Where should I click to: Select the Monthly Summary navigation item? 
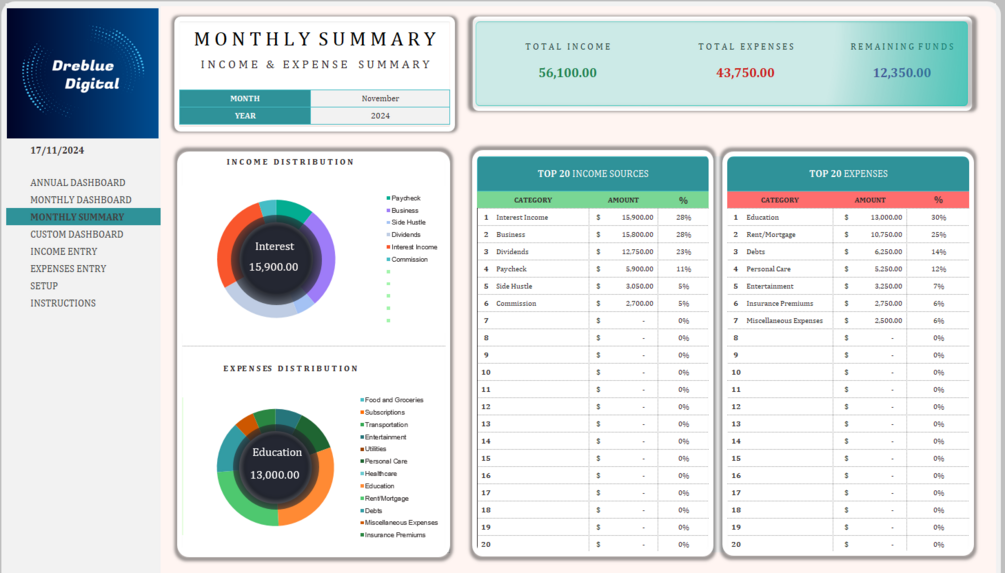83,217
